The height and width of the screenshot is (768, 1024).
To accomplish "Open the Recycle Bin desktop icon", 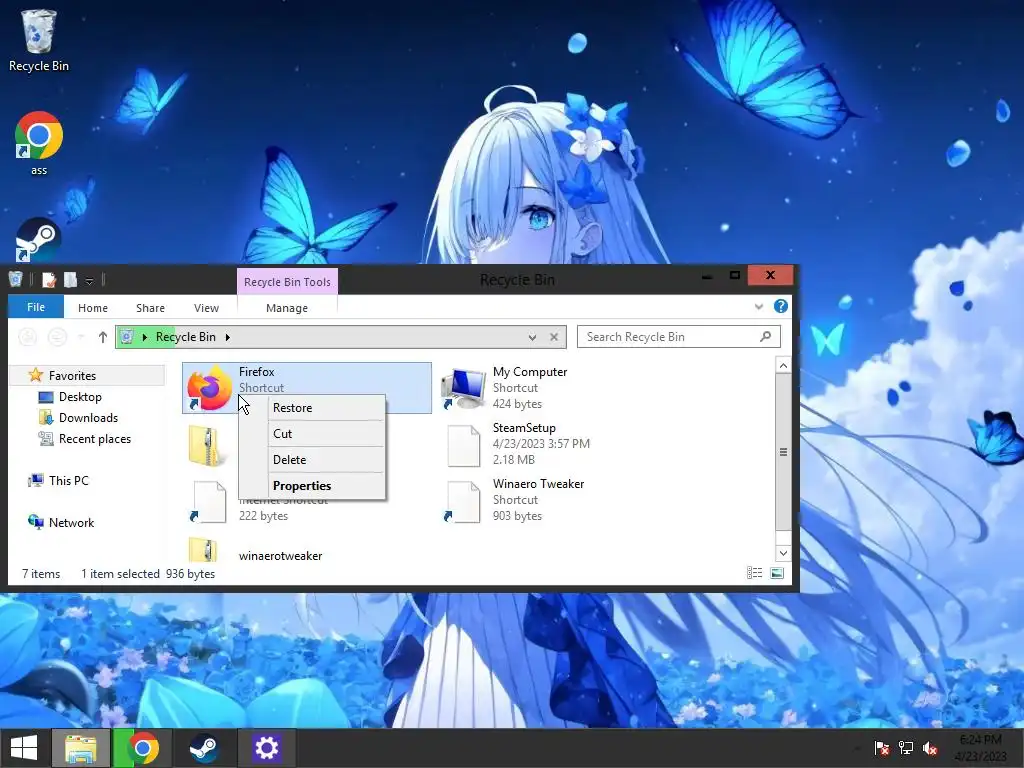I will pyautogui.click(x=39, y=40).
